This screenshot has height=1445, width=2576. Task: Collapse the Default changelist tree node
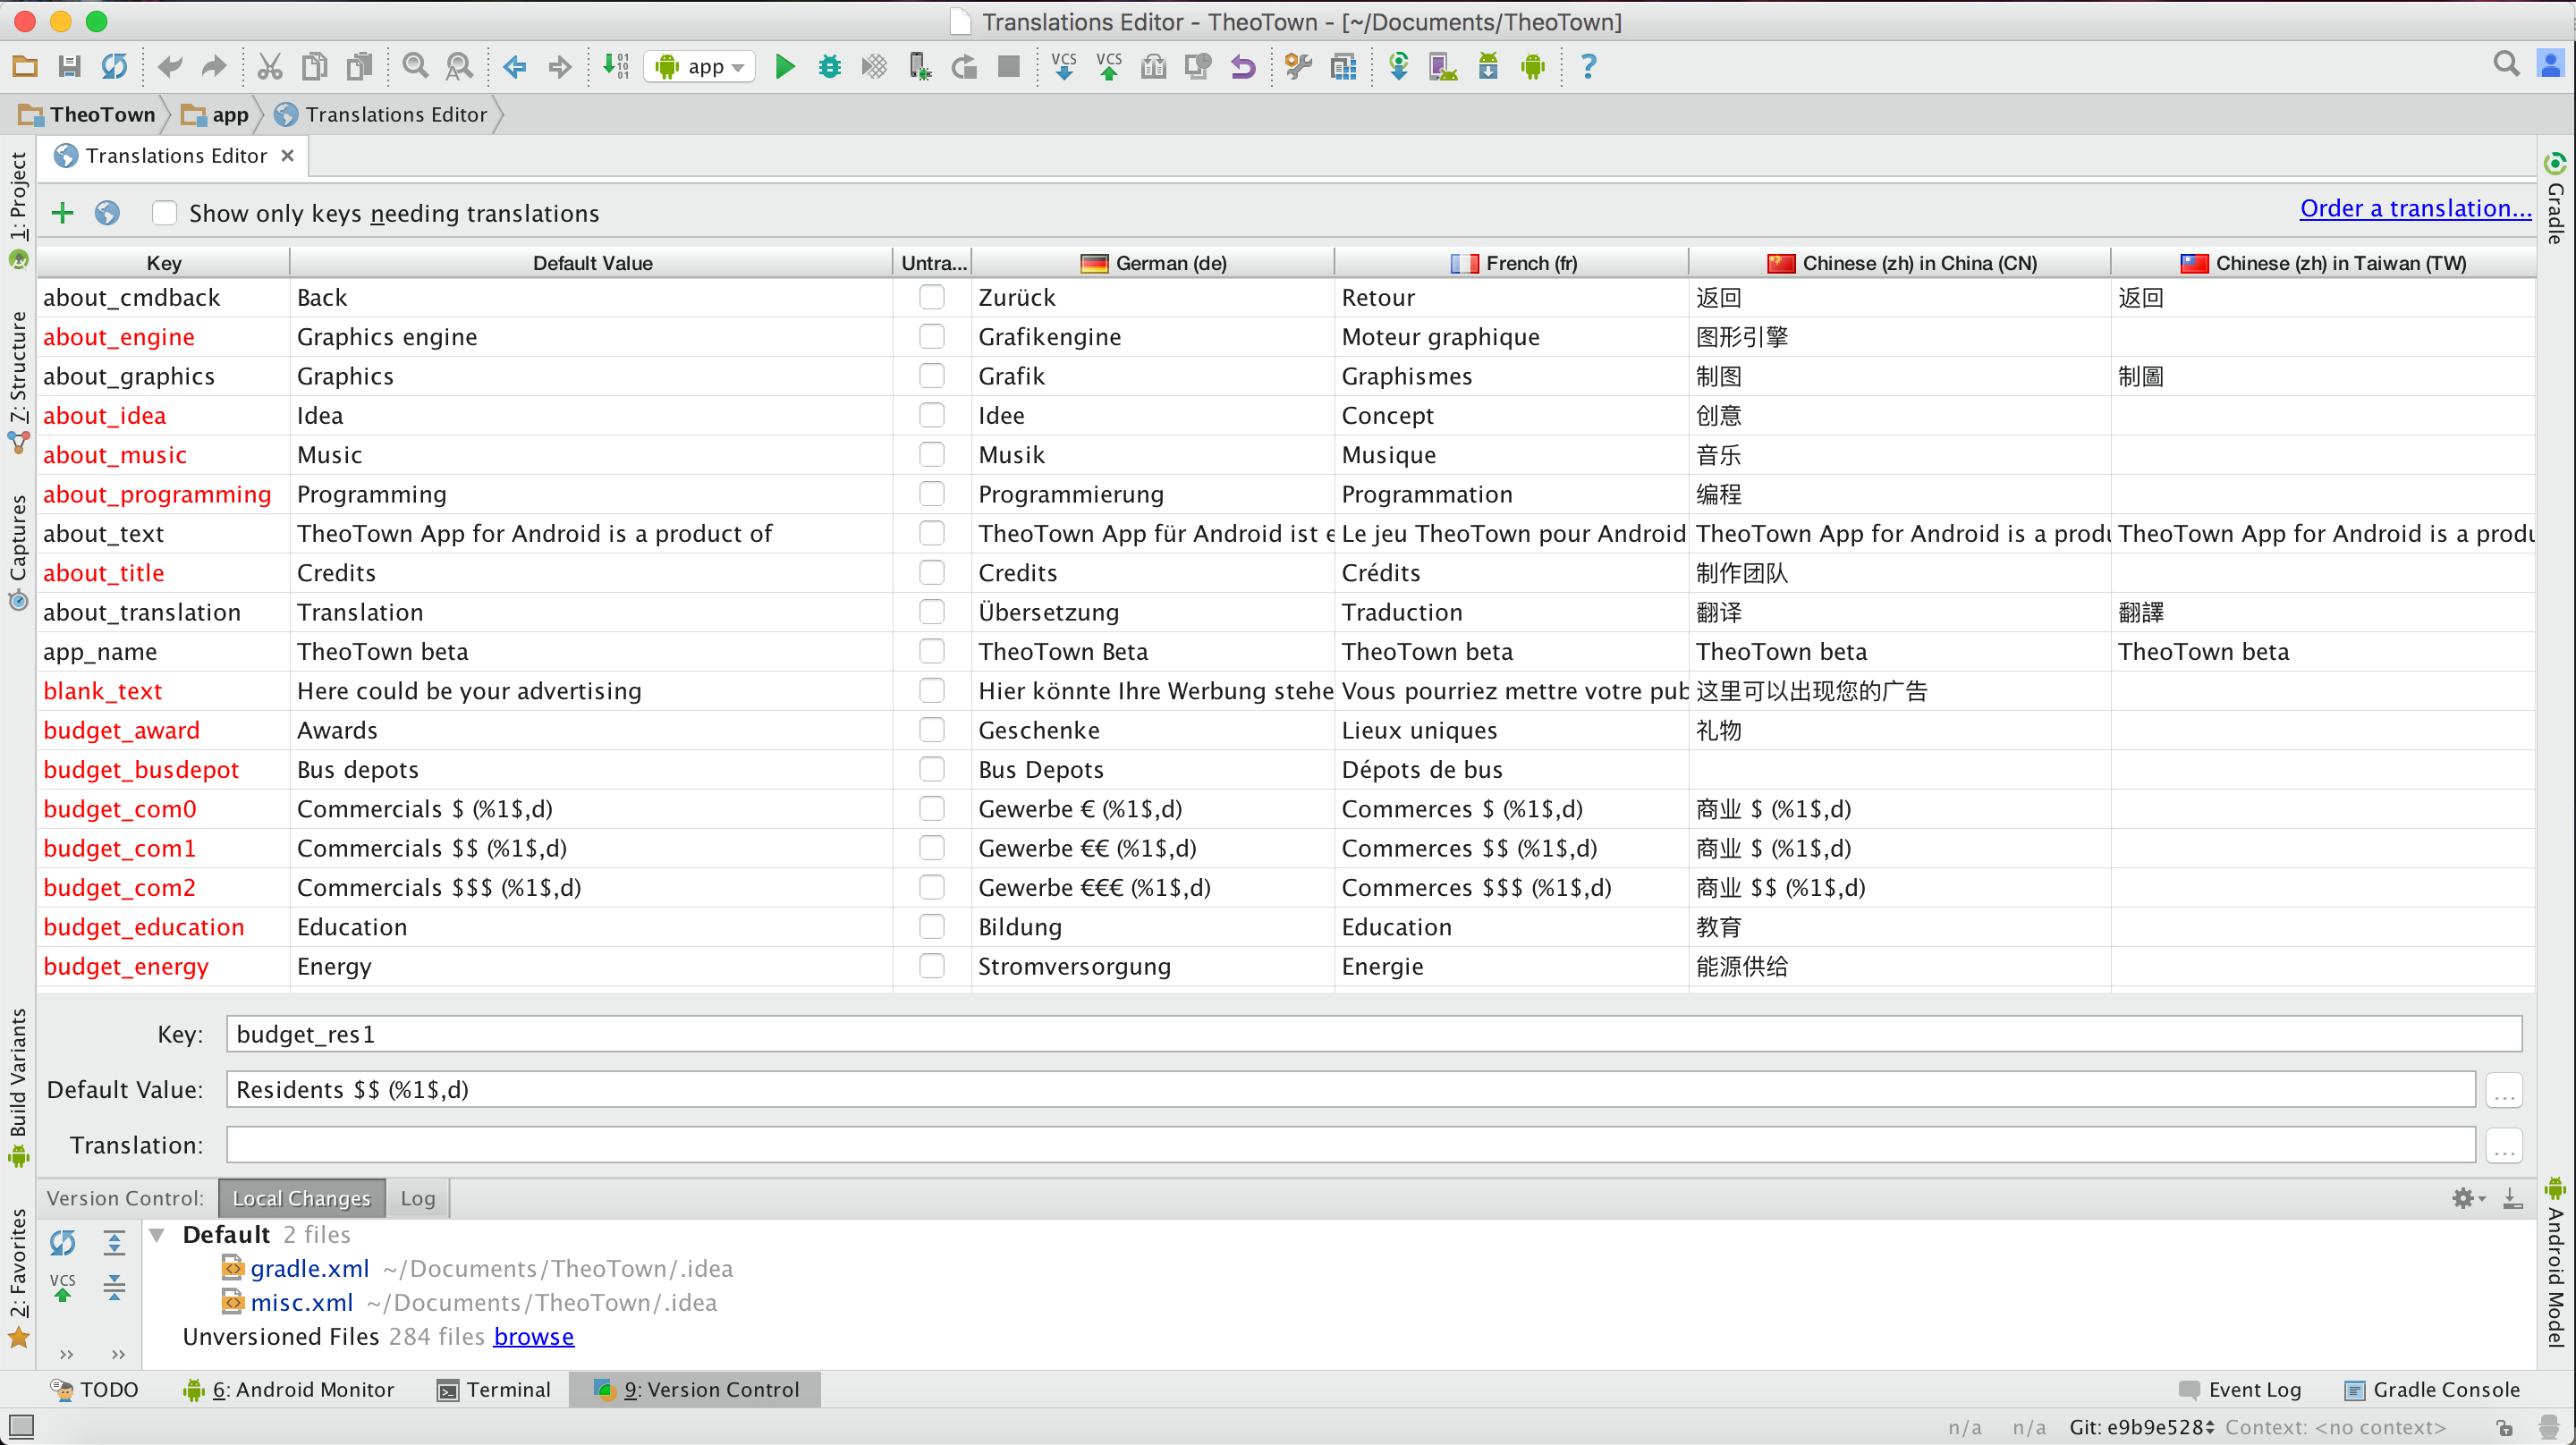[157, 1235]
